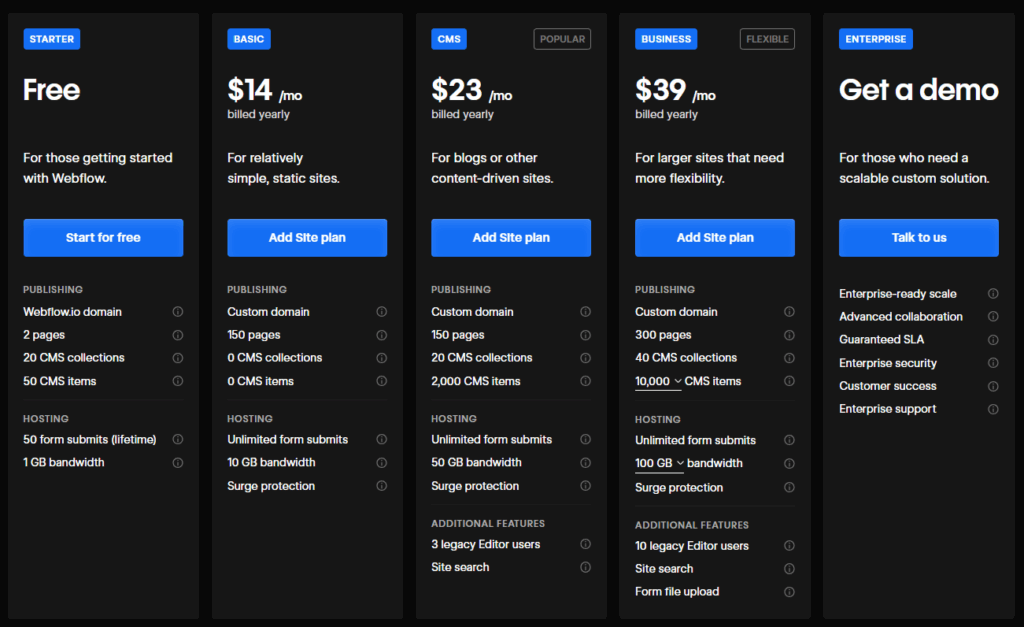Open info icon beside Enterprise security
Screen dimensions: 1024x627
click(993, 362)
